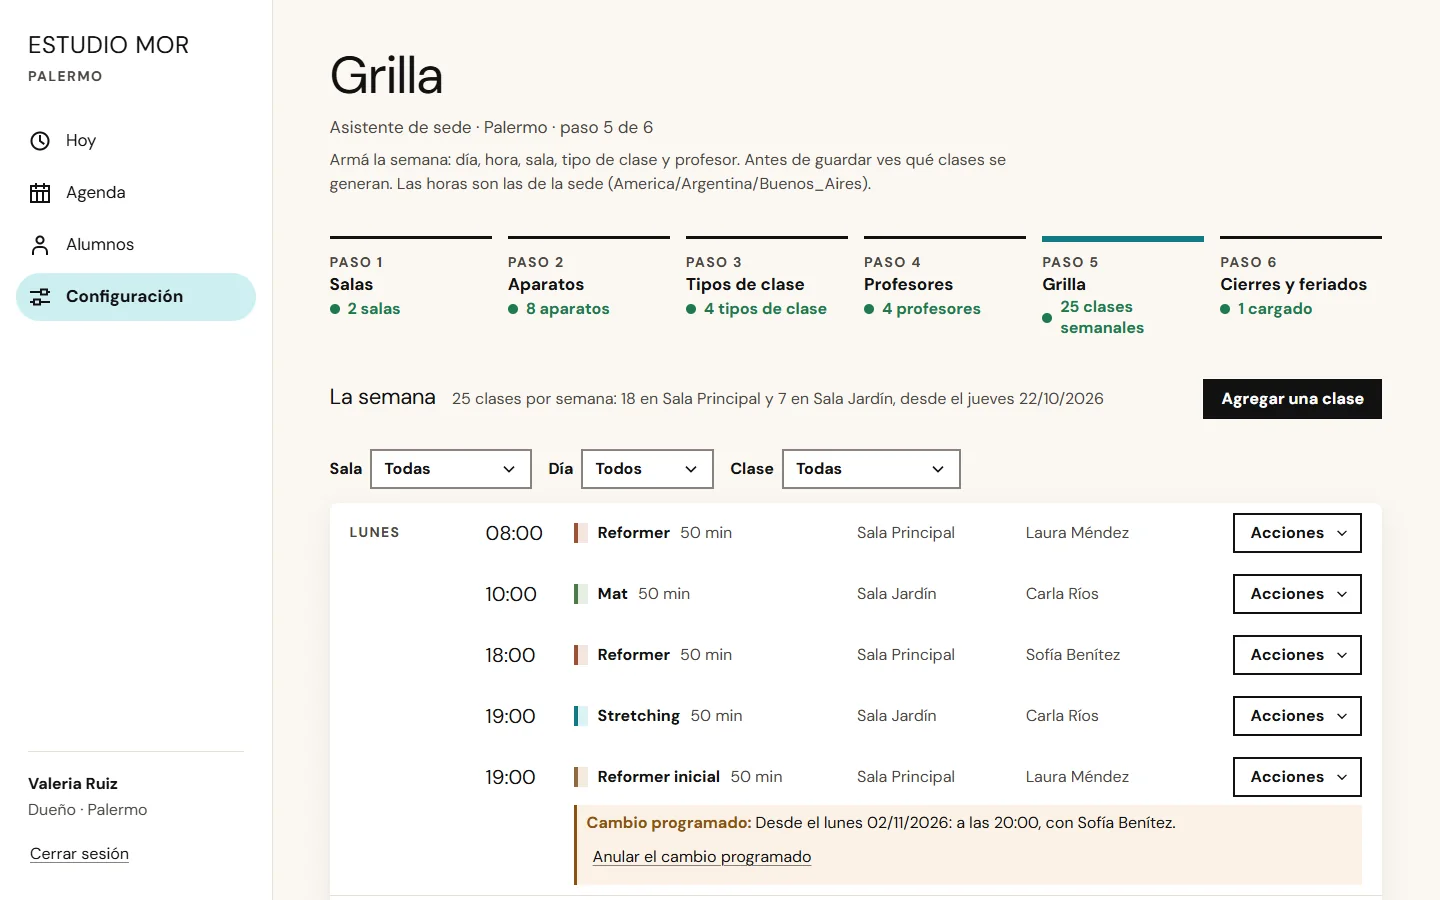
Task: Expand Acciones for the 08:00 Reformer class
Action: tap(1297, 533)
